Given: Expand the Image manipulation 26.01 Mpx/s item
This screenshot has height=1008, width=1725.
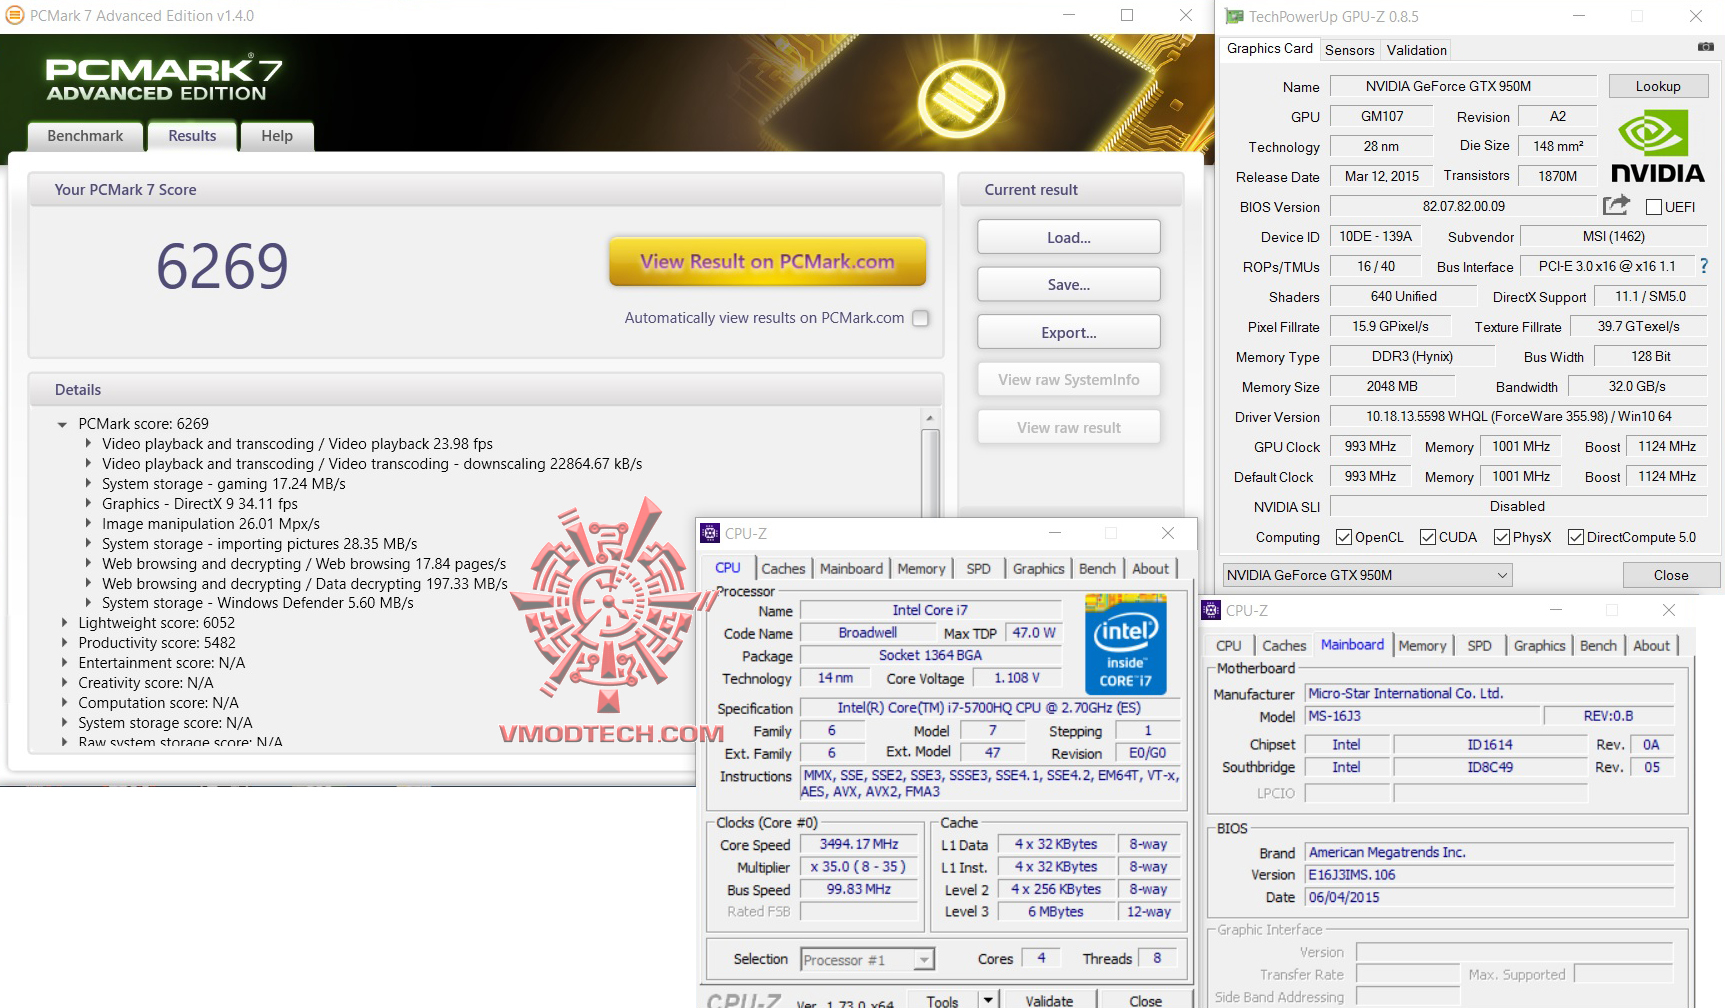Looking at the screenshot, I should (x=88, y=524).
